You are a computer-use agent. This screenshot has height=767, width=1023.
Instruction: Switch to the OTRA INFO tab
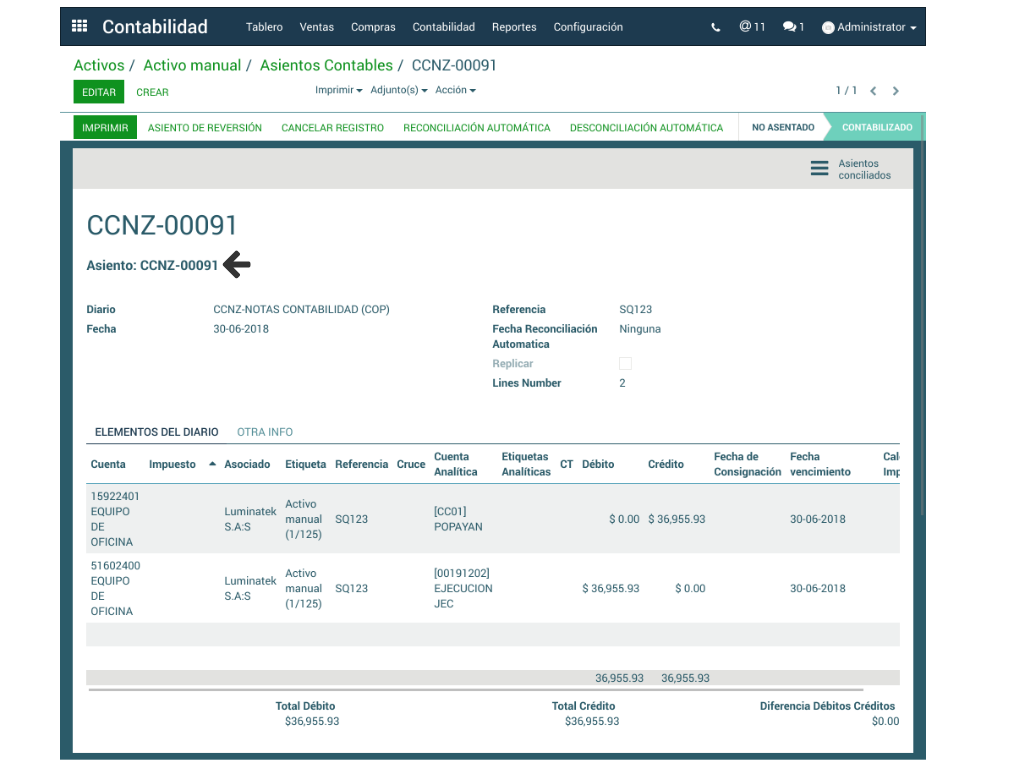[265, 432]
